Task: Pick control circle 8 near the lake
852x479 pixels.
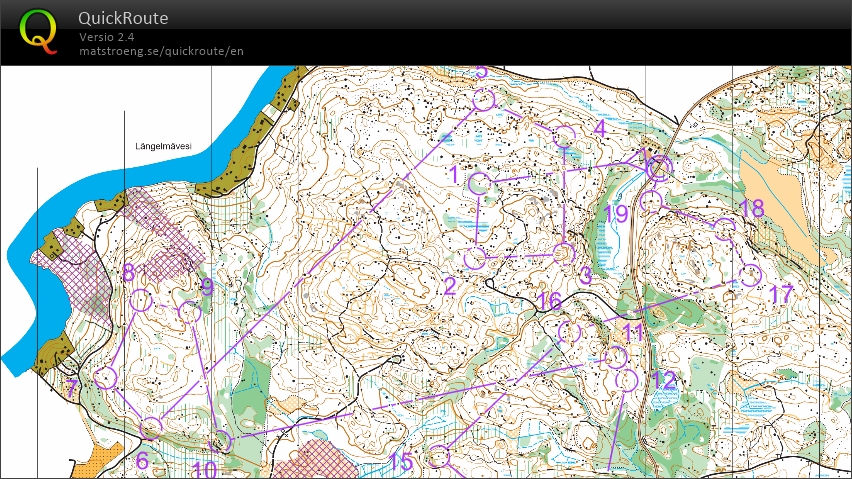Action: 140,299
